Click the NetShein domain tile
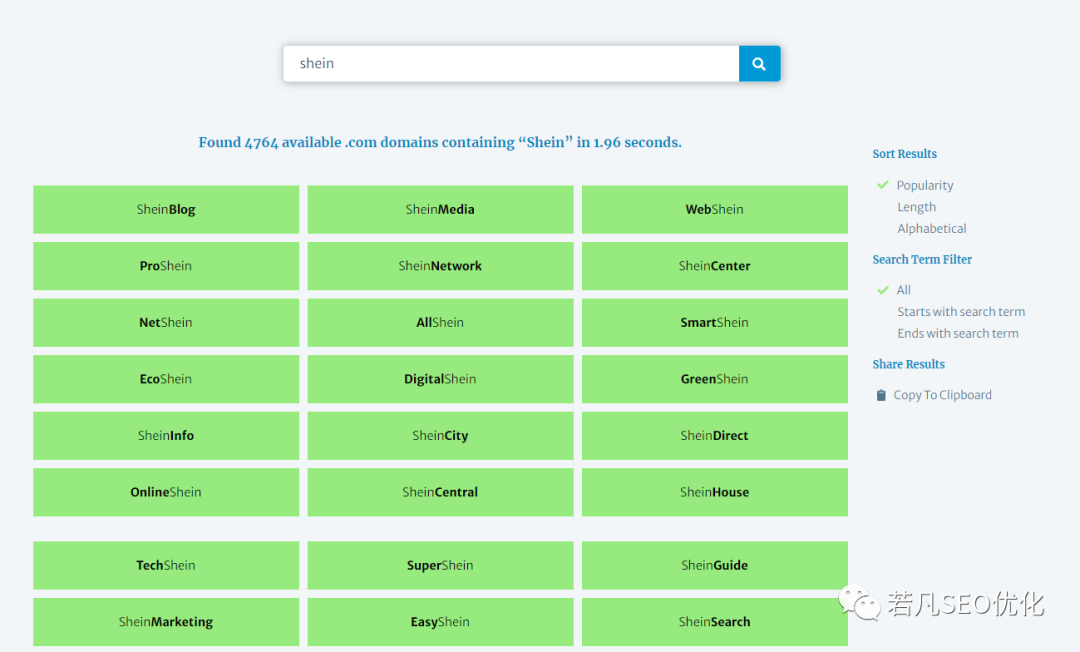The width and height of the screenshot is (1080, 652). point(166,322)
